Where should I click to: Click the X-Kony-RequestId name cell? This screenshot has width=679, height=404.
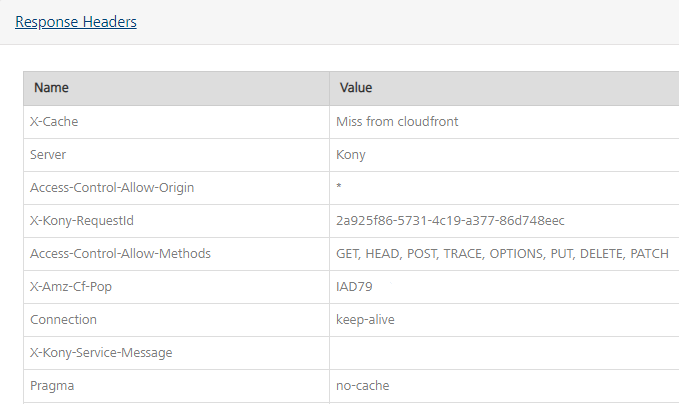point(176,221)
